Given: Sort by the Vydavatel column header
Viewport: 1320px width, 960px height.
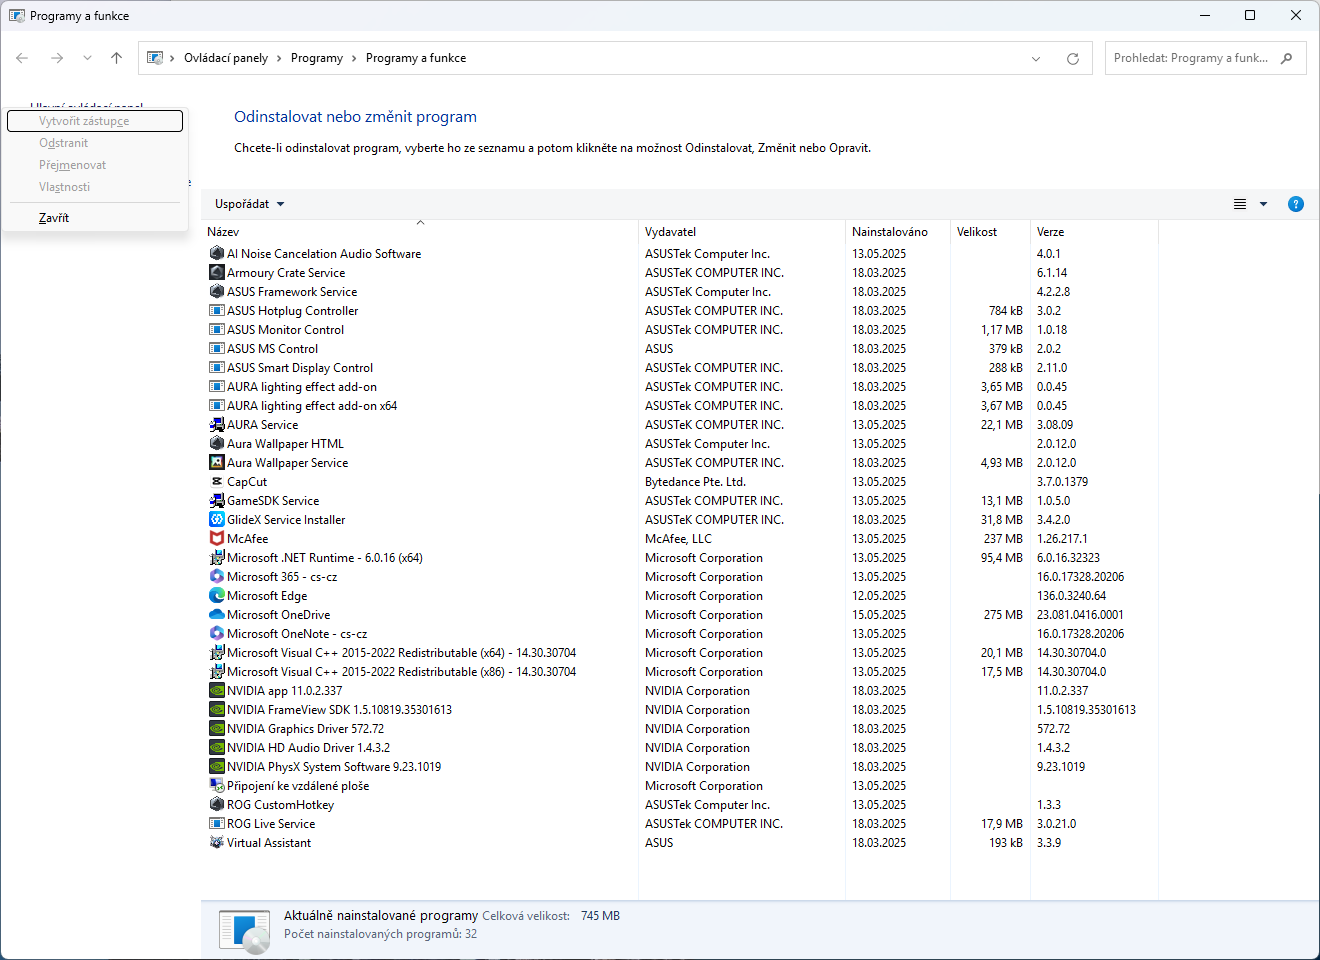Looking at the screenshot, I should click(670, 232).
